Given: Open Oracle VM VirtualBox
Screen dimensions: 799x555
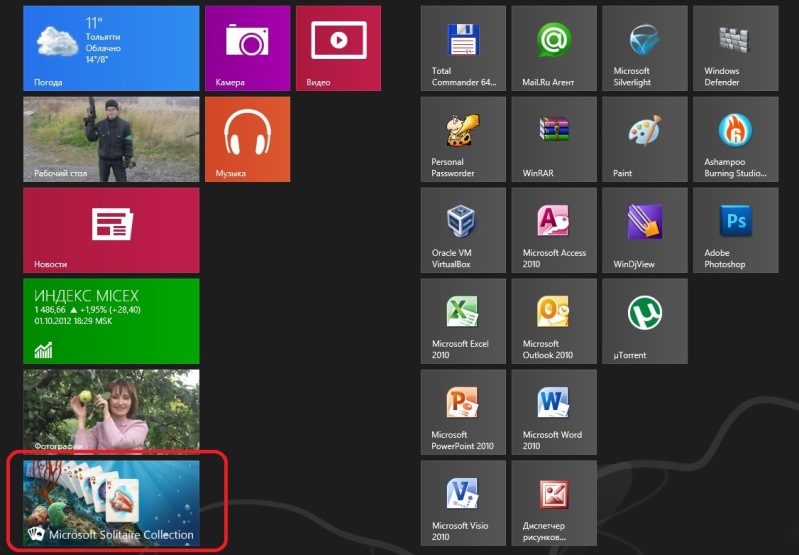Looking at the screenshot, I should point(463,230).
